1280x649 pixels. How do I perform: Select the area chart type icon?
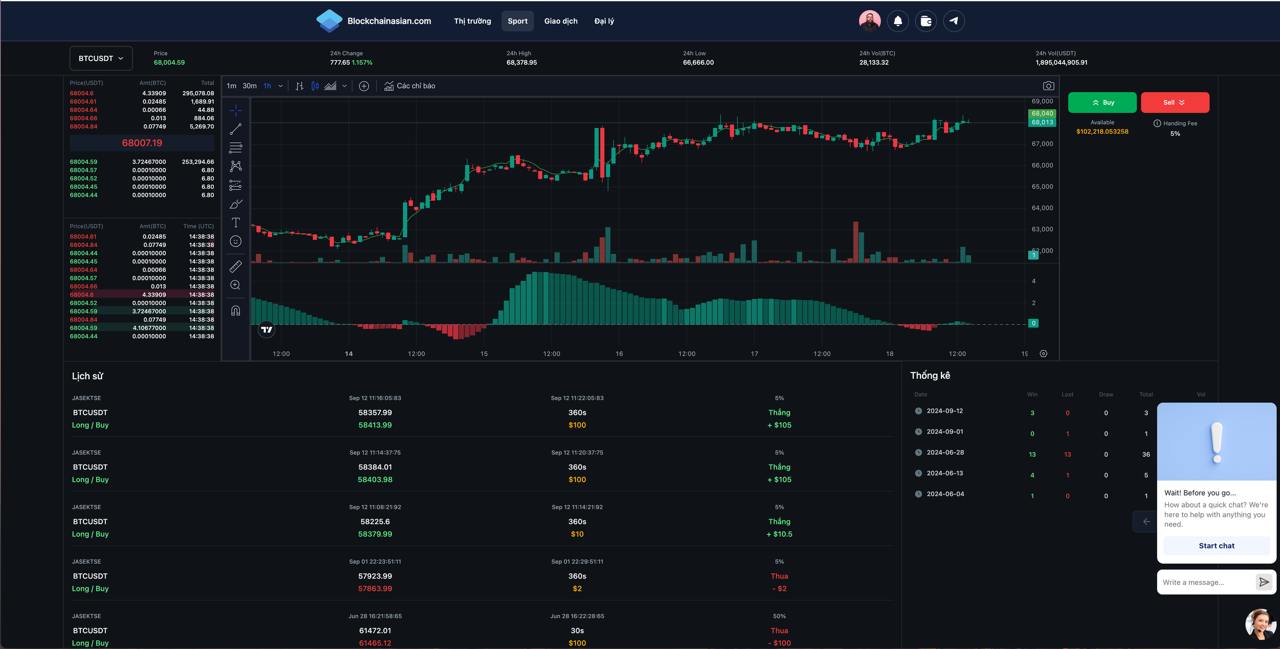(x=330, y=86)
